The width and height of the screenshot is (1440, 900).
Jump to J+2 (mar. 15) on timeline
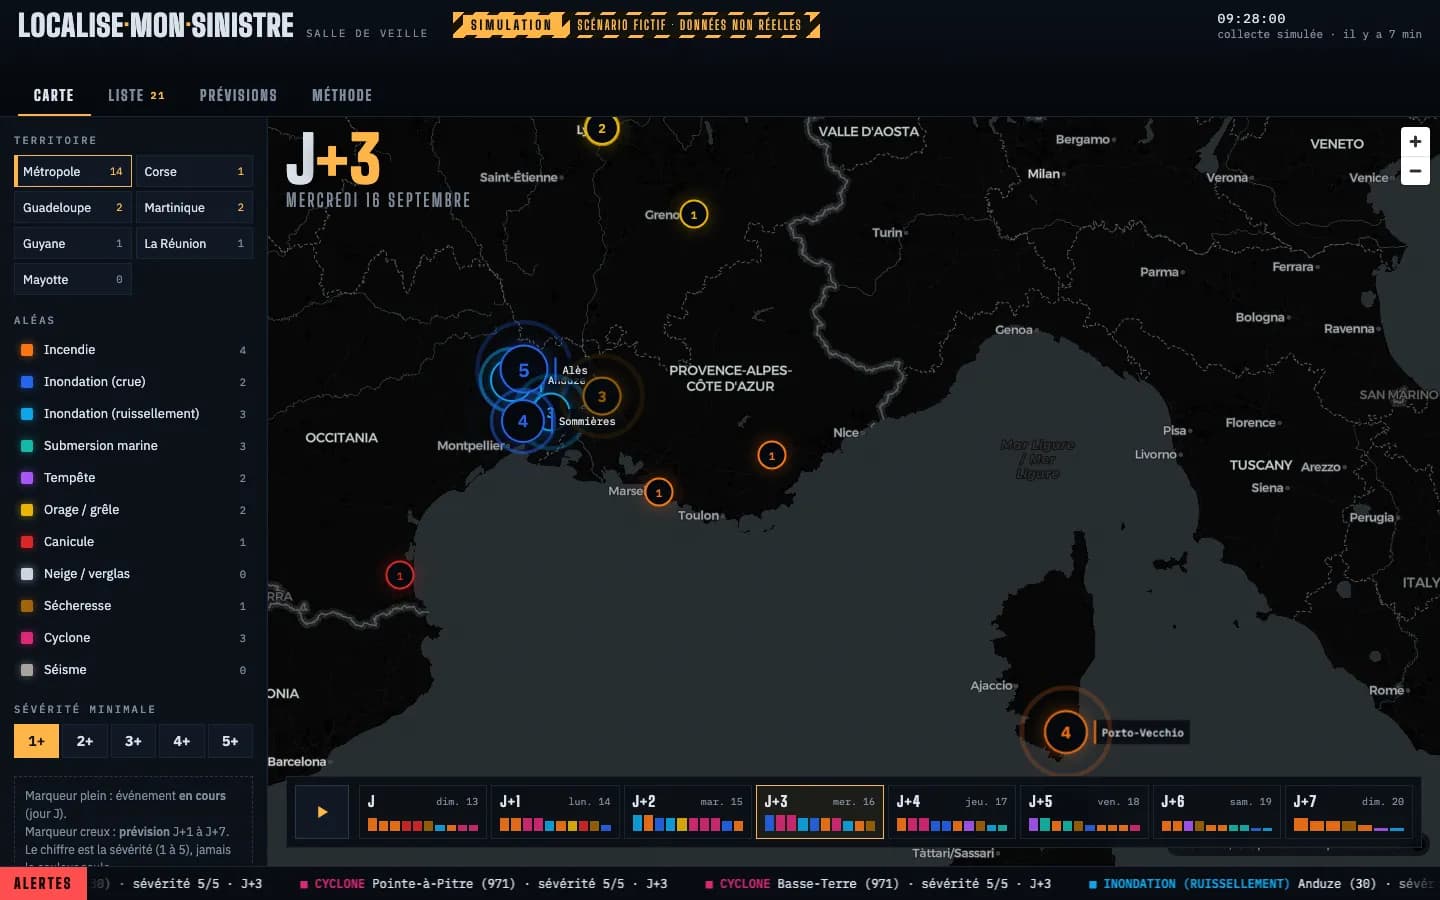(x=688, y=812)
